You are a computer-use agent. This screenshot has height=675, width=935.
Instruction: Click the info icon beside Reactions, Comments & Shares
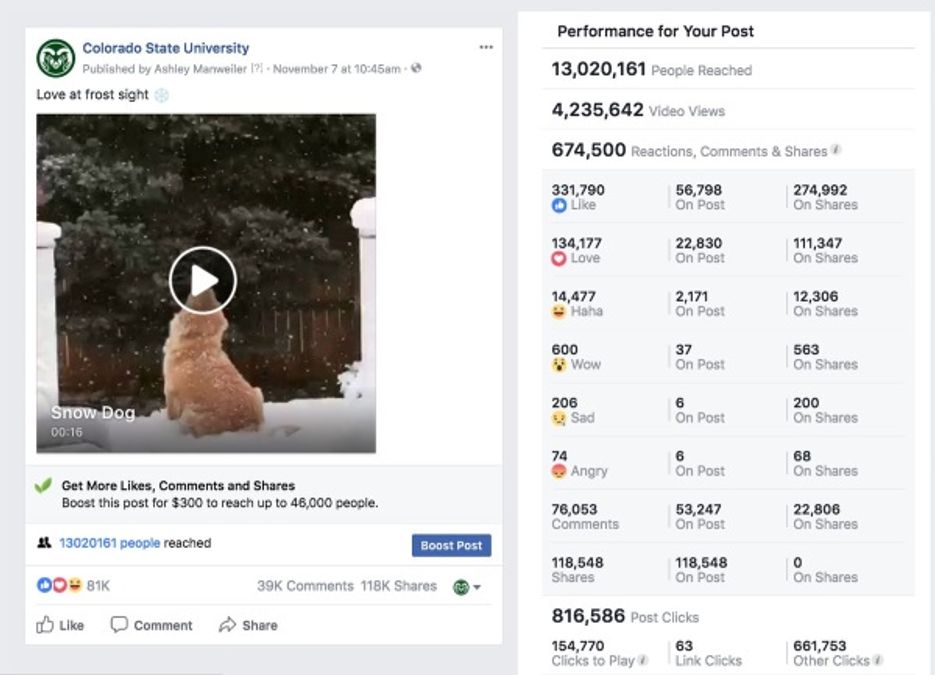coord(836,150)
